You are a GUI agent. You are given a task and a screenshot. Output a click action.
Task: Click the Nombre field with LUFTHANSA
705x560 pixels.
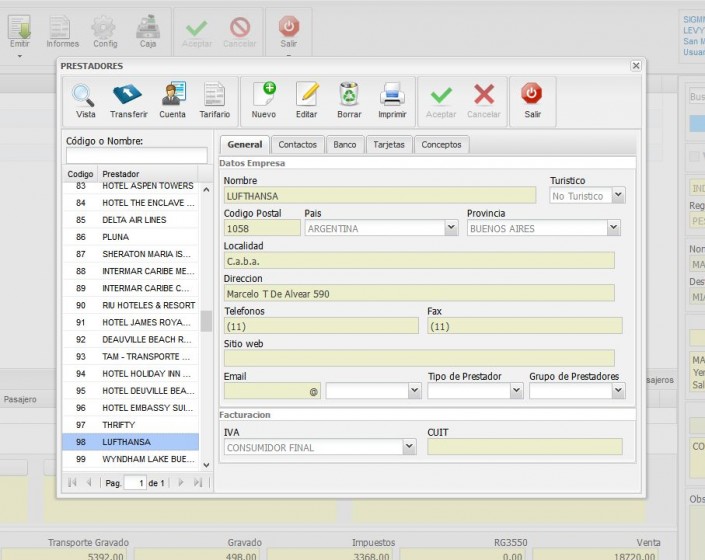tap(380, 196)
